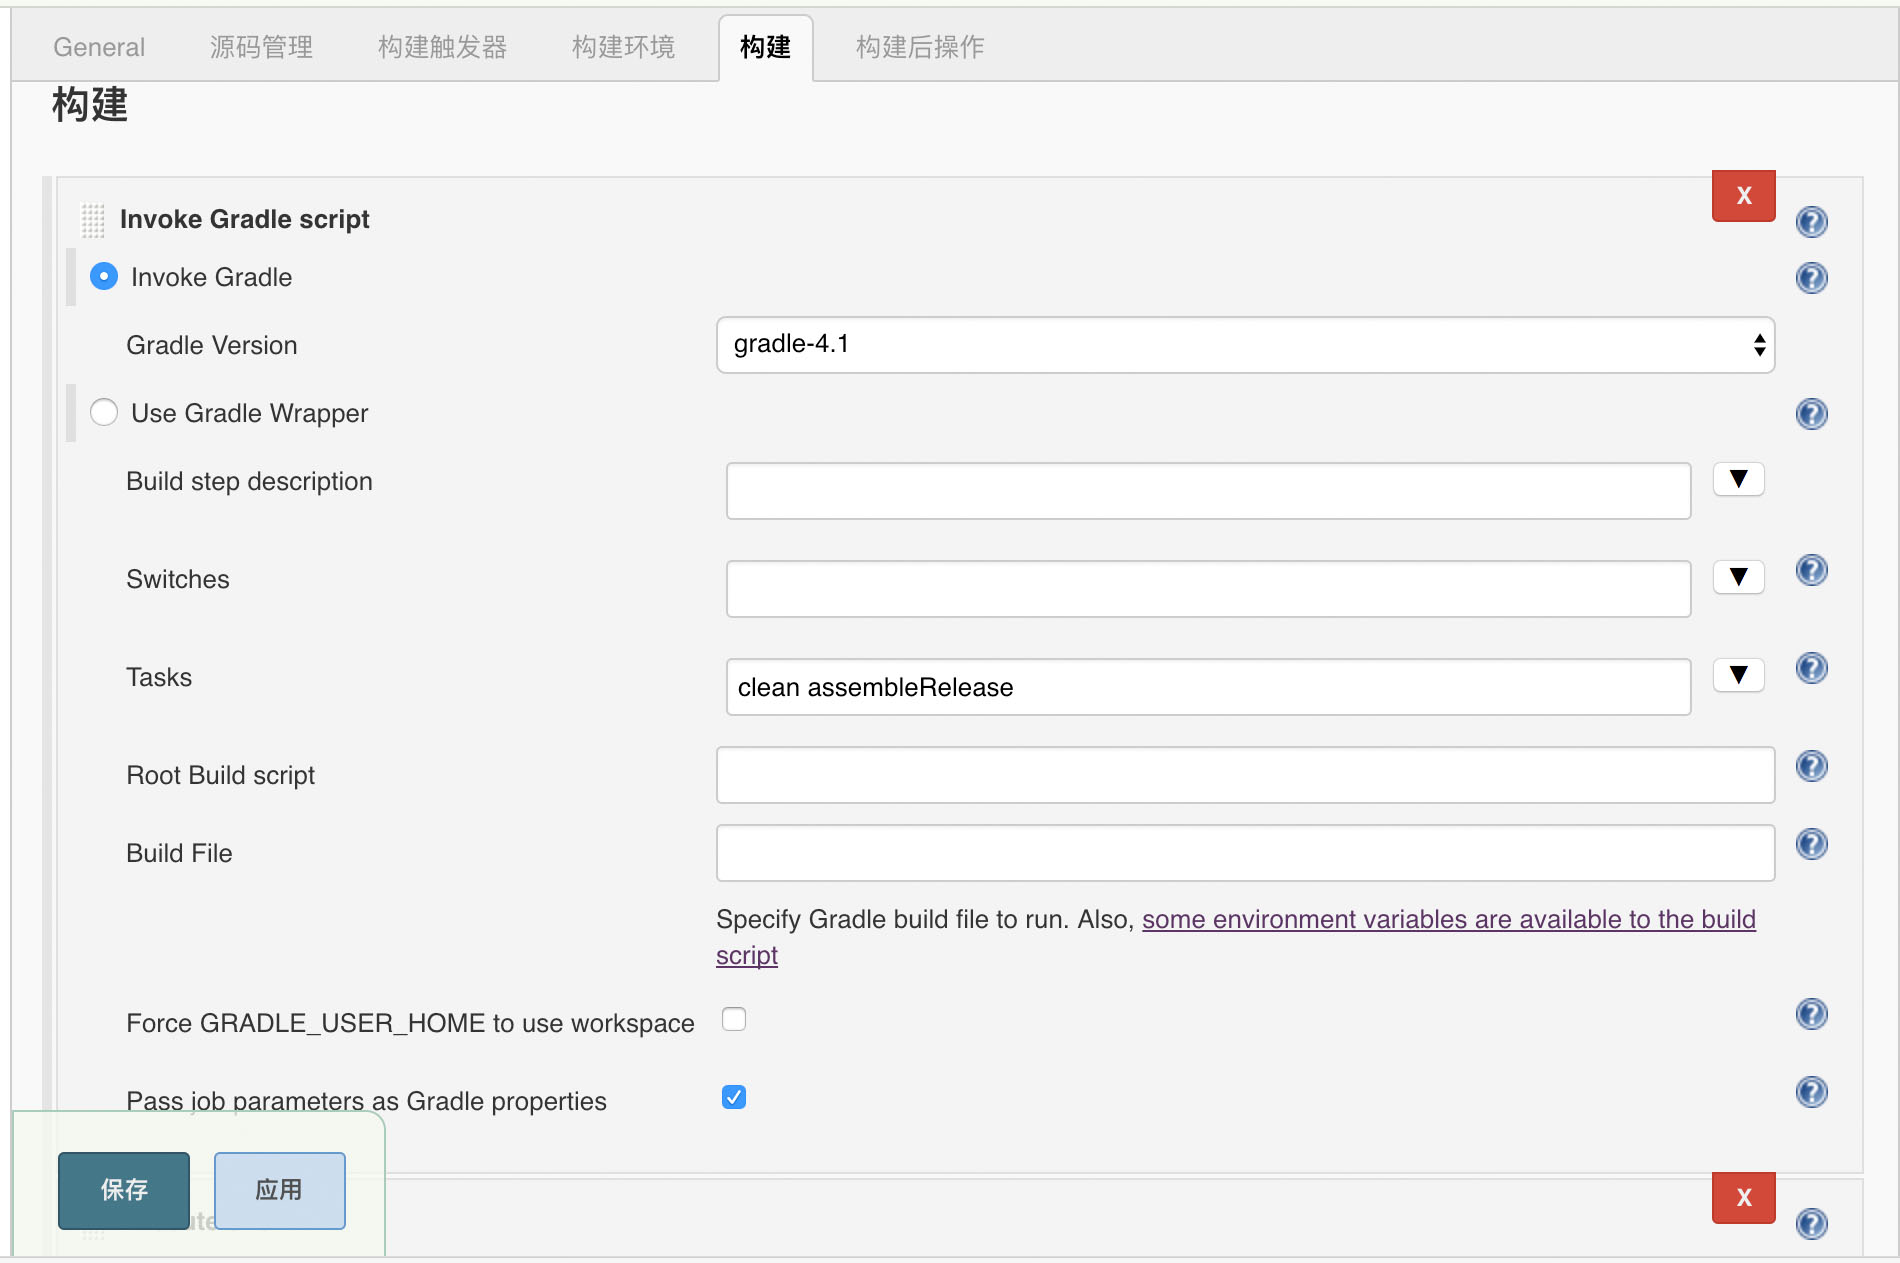Screen dimensions: 1900x1263
Task: Select the Invoke Gradle radio button
Action: (x=104, y=277)
